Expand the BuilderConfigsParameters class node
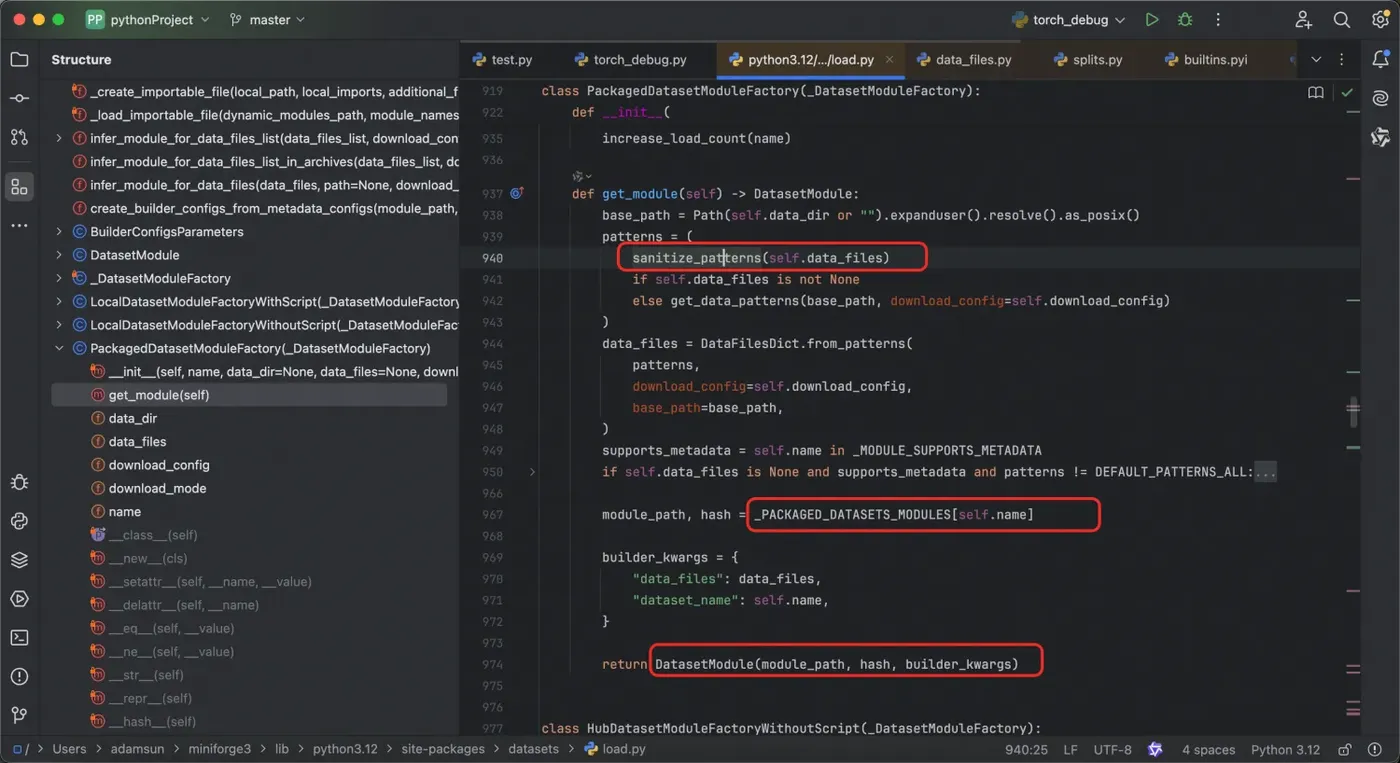Viewport: 1400px width, 763px height. pos(59,231)
